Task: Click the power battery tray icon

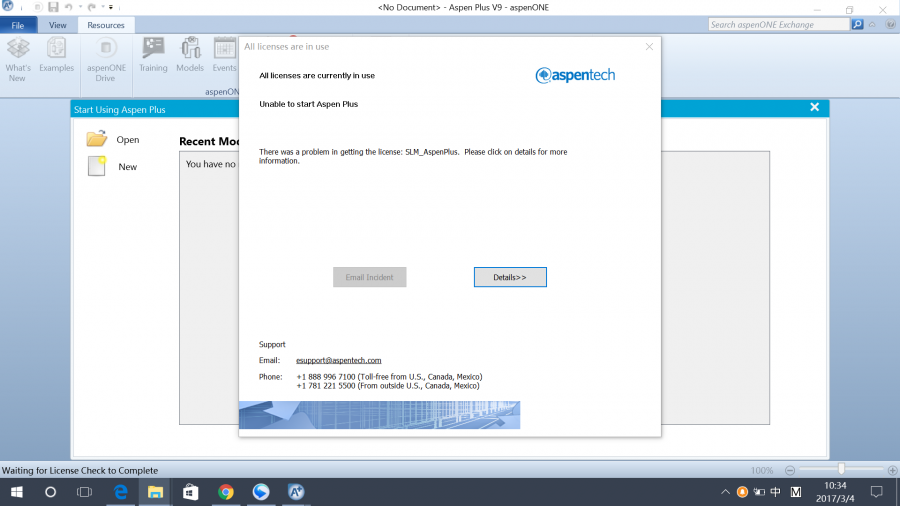Action: 759,492
